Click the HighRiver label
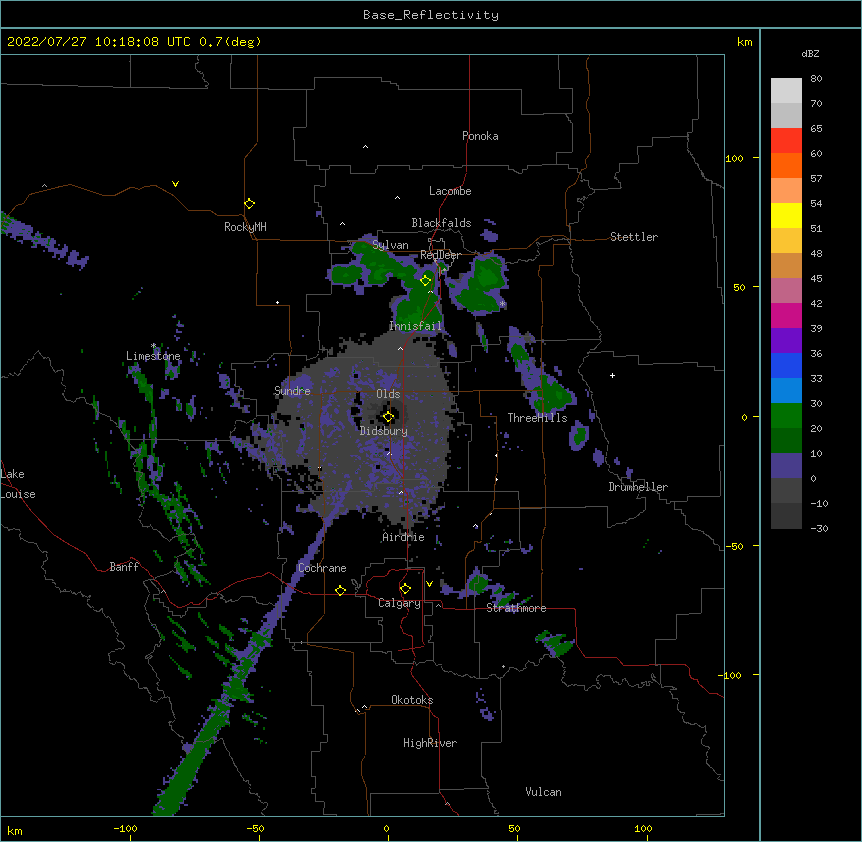 coord(430,743)
